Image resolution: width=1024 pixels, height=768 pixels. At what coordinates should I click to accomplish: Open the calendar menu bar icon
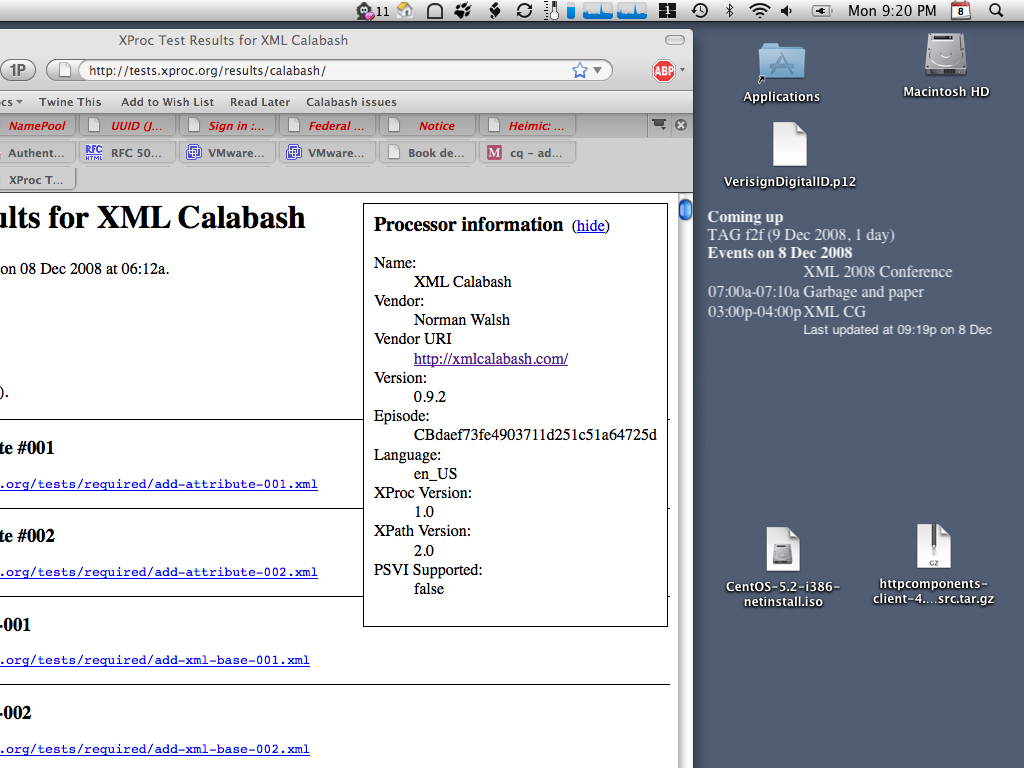[x=960, y=10]
